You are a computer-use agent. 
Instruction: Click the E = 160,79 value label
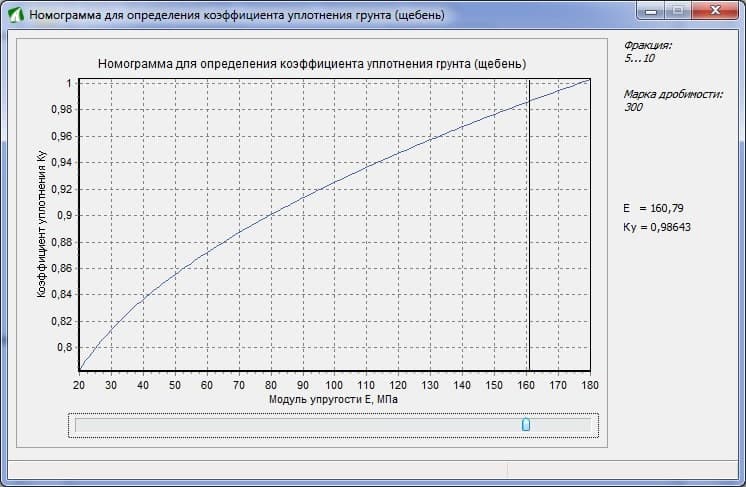[653, 208]
